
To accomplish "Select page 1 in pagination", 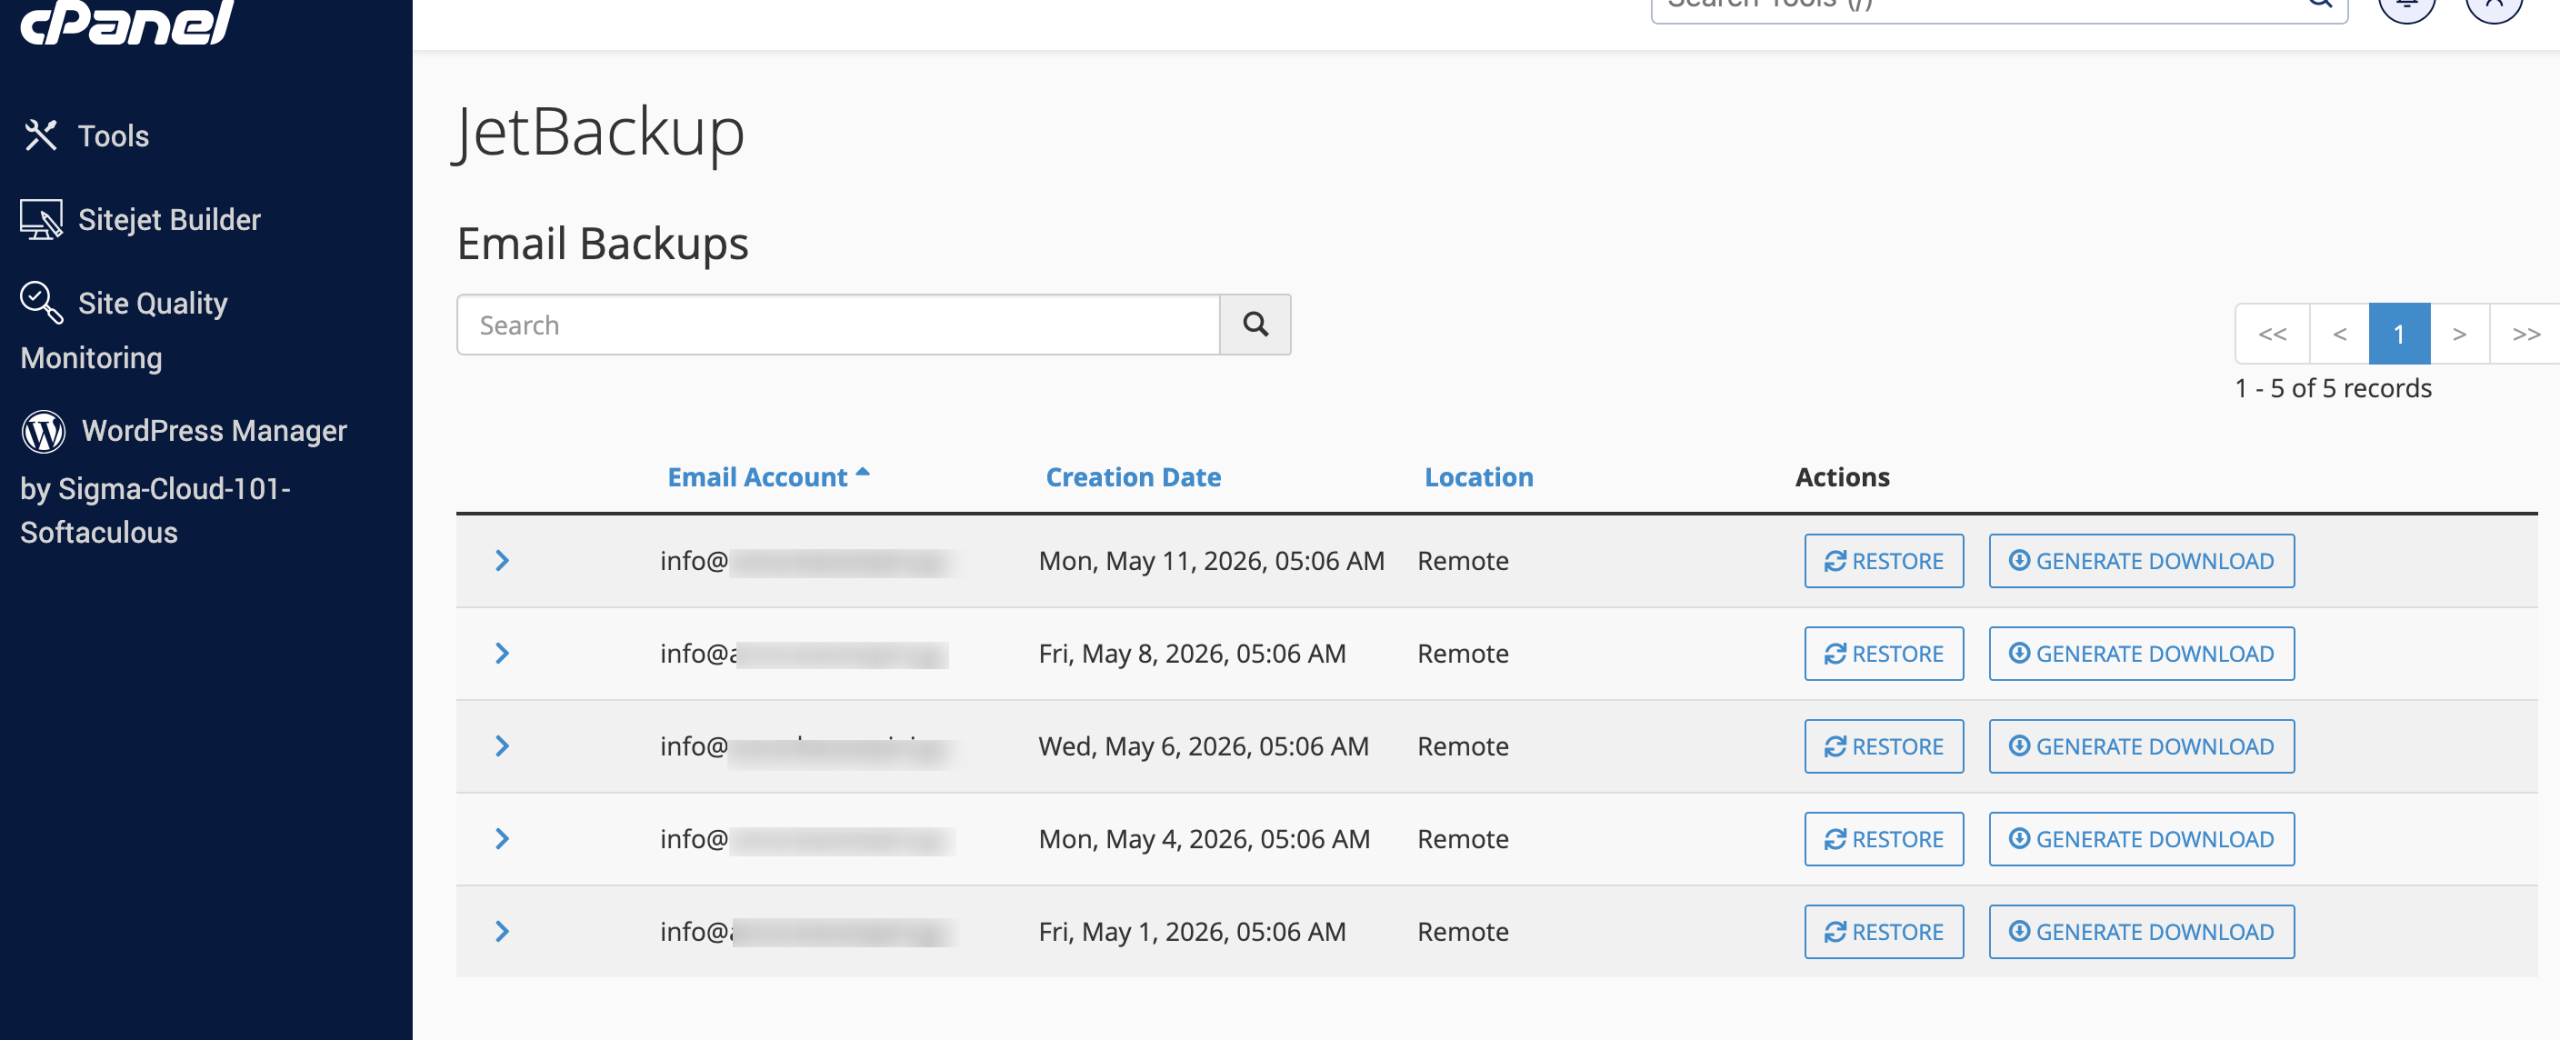I will 2400,334.
